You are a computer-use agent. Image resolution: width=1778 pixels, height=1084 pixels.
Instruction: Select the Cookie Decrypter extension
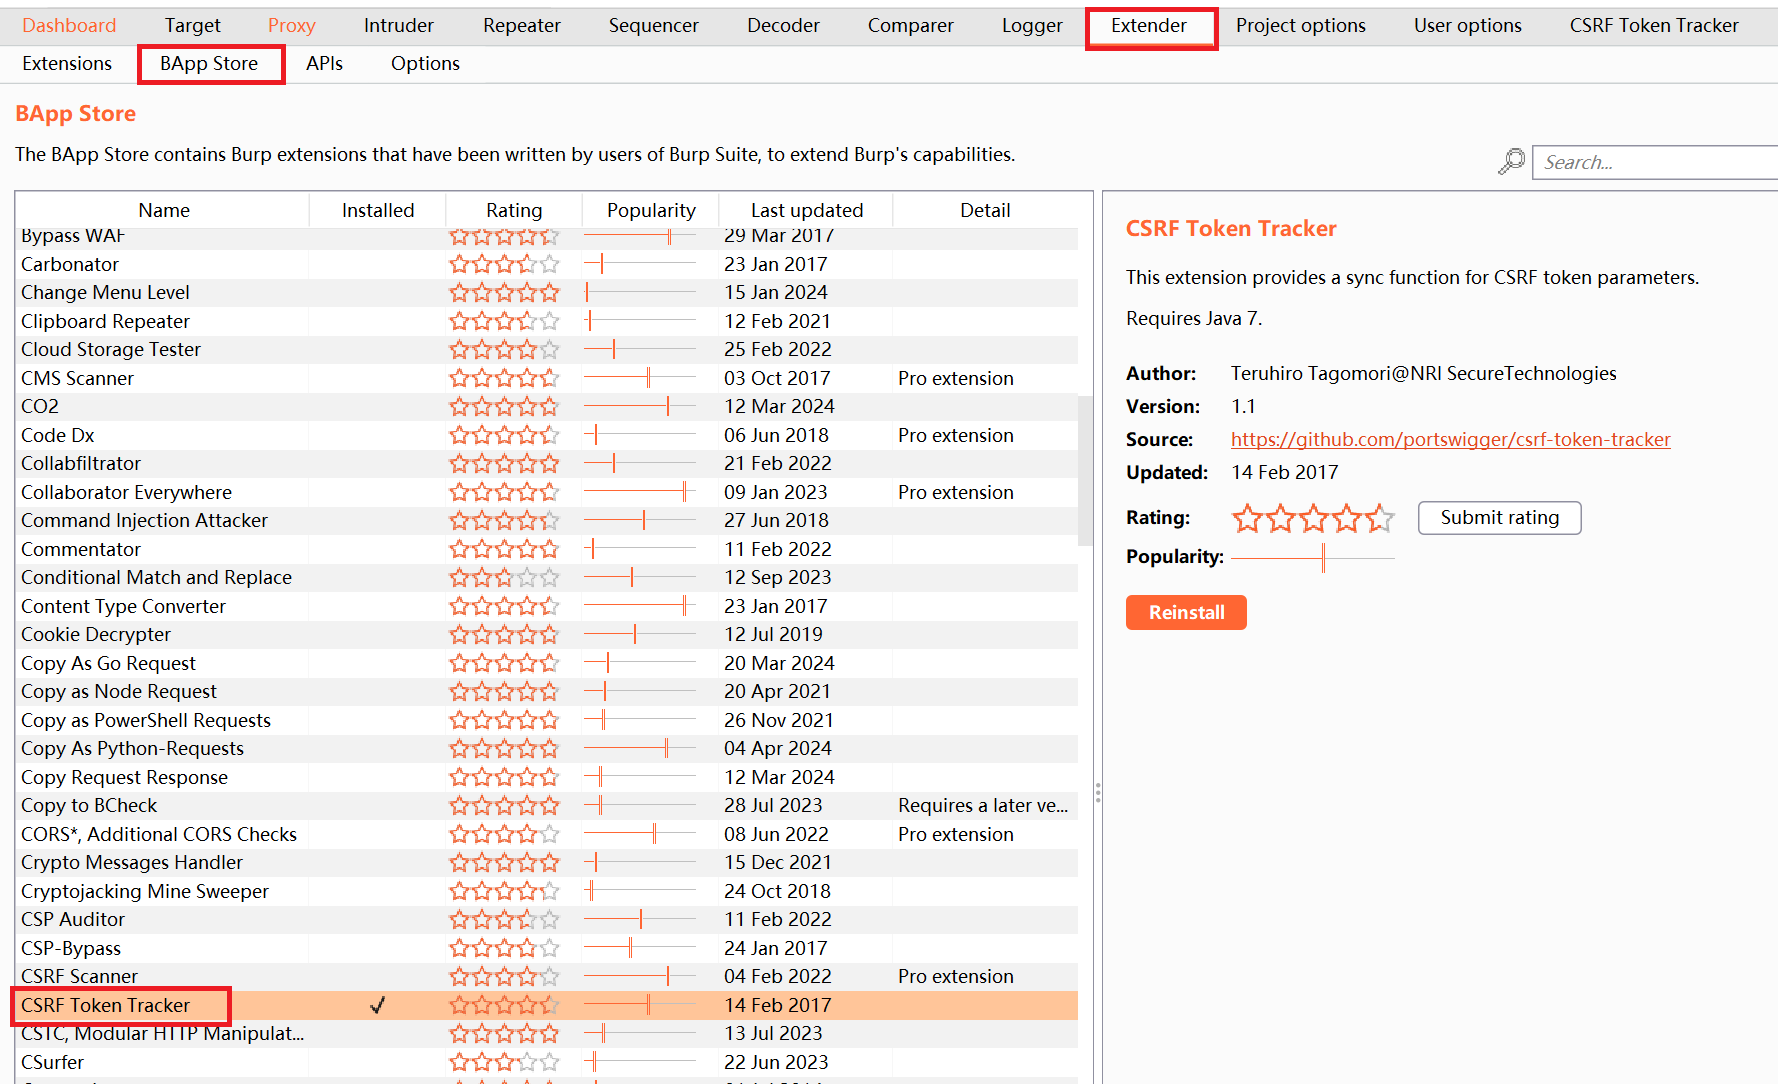(x=547, y=634)
